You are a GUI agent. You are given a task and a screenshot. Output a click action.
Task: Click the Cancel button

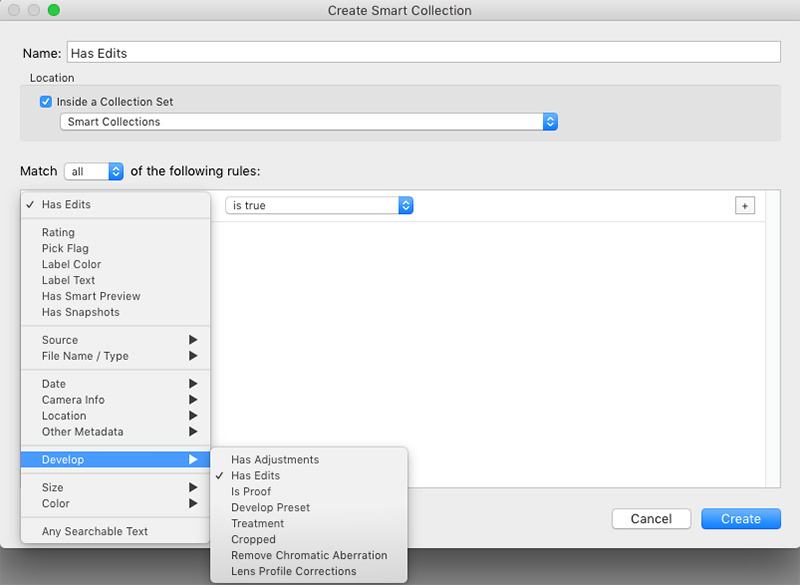[x=651, y=519]
